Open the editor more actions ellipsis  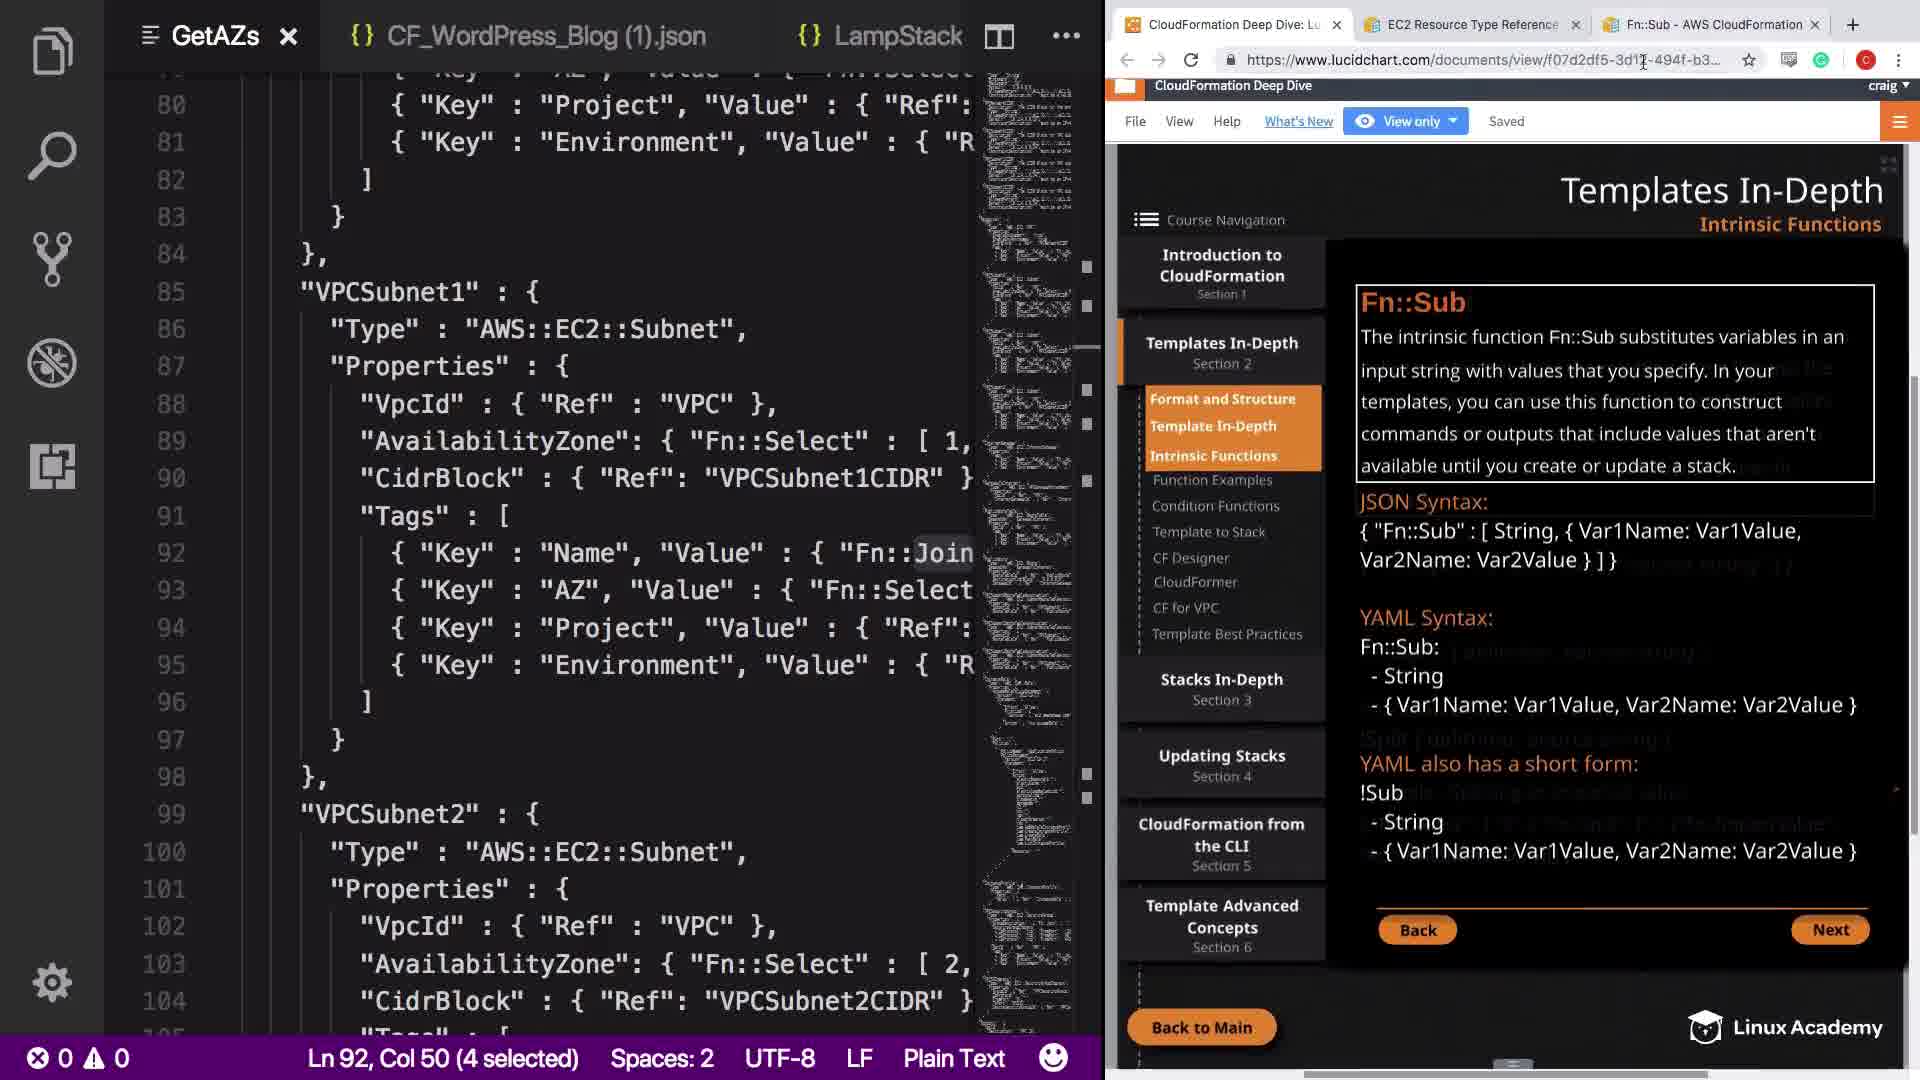[1066, 36]
